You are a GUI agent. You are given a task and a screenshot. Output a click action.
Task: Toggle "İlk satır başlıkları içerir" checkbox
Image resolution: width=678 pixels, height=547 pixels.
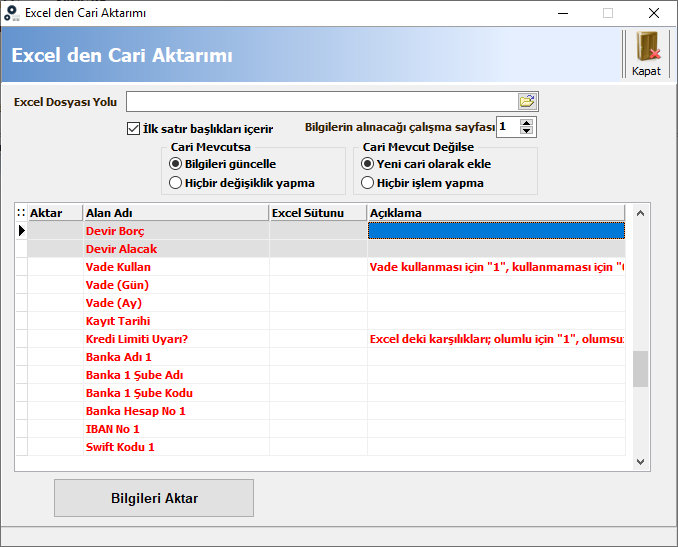coord(133,128)
